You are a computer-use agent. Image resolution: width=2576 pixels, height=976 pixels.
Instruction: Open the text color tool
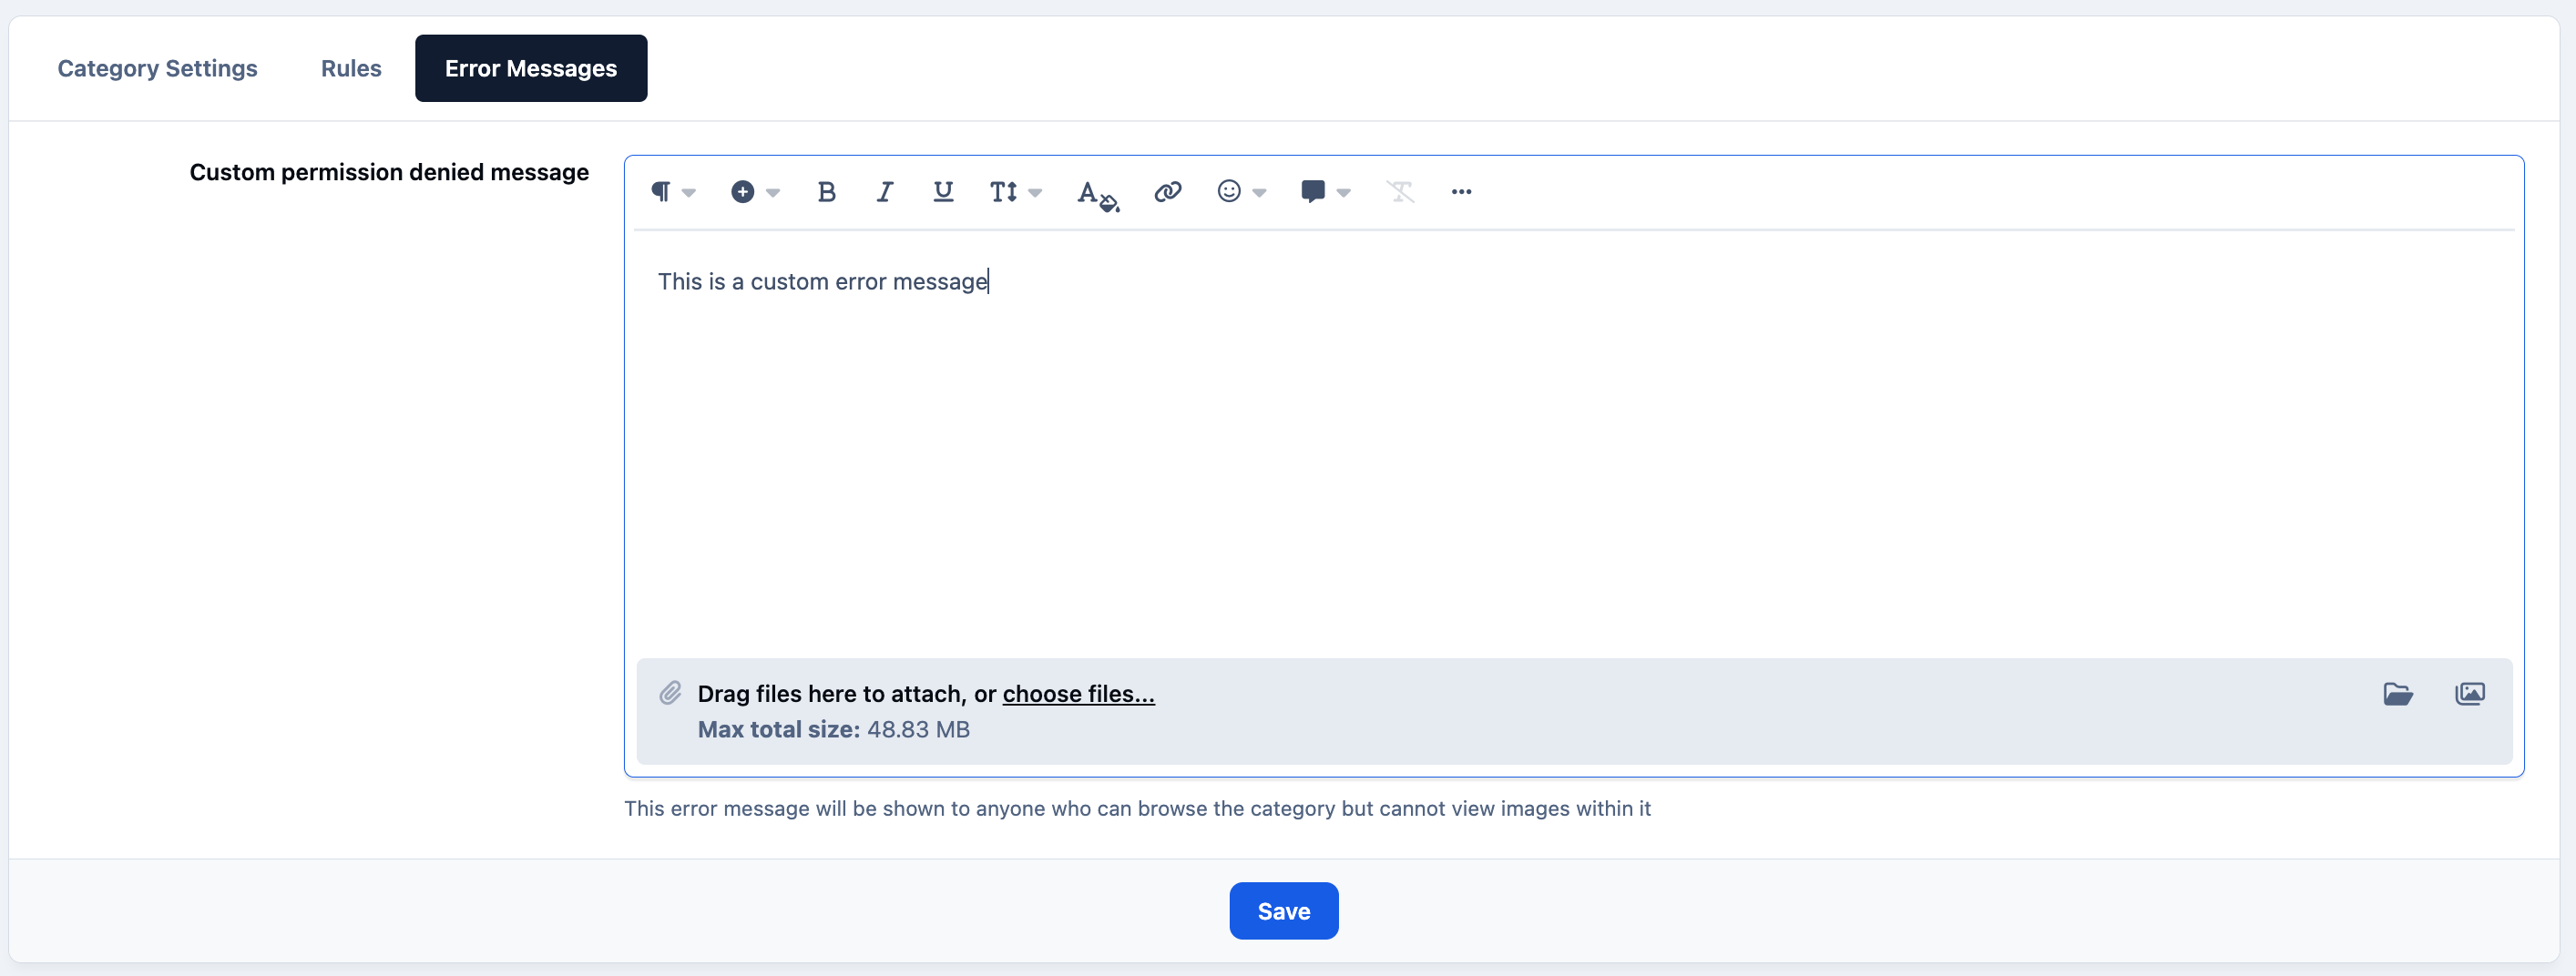1098,194
